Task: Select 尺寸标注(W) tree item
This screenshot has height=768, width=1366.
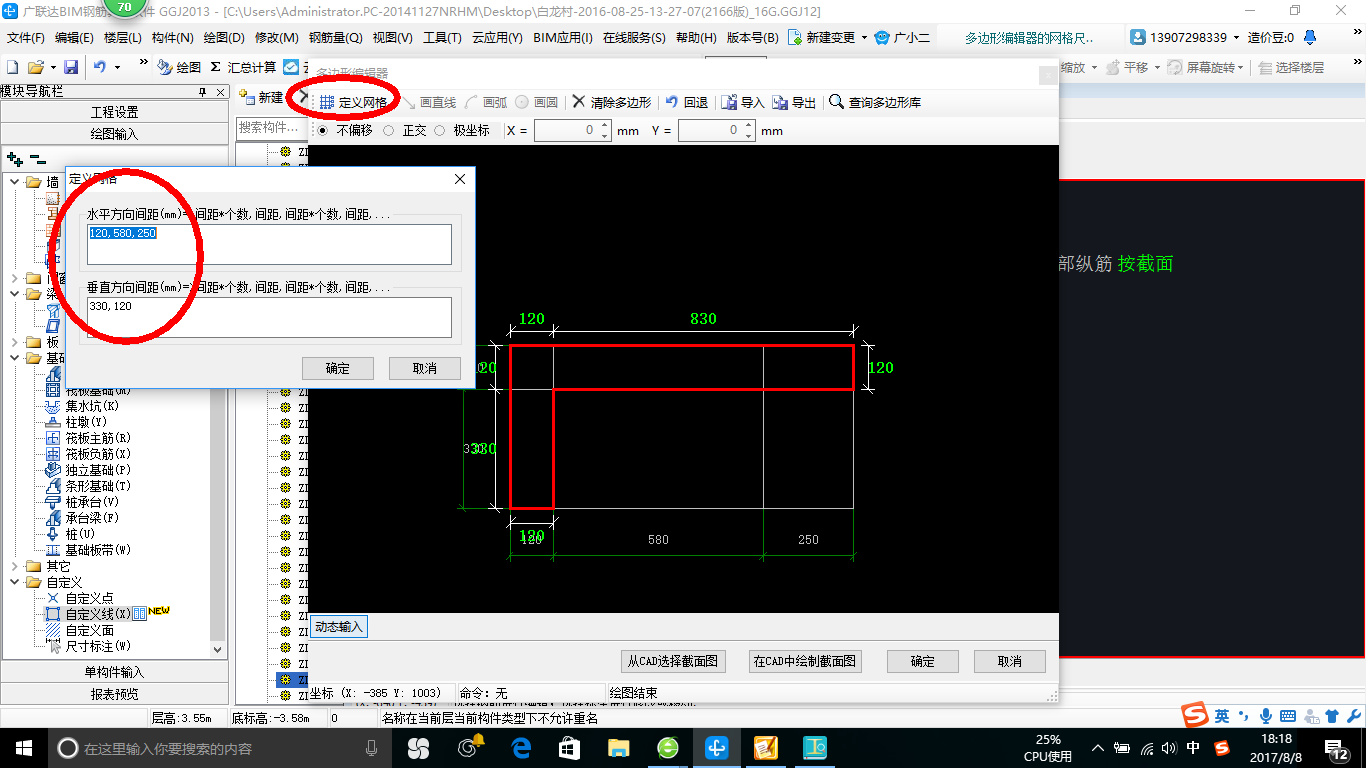Action: (x=90, y=646)
